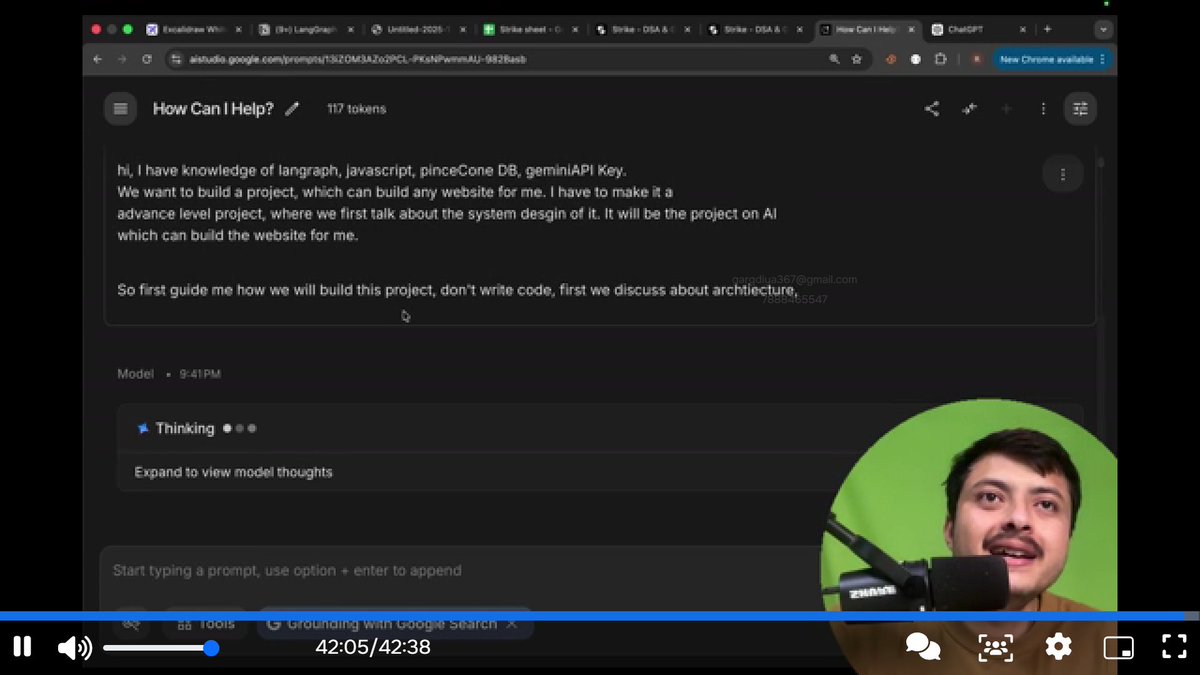This screenshot has width=1200, height=675.
Task: Switch to the Strike sheet tab
Action: tap(531, 30)
